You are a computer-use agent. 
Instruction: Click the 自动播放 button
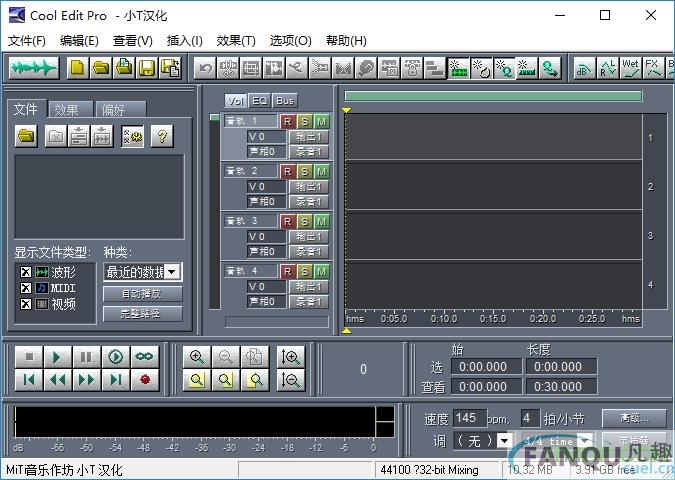click(x=142, y=294)
